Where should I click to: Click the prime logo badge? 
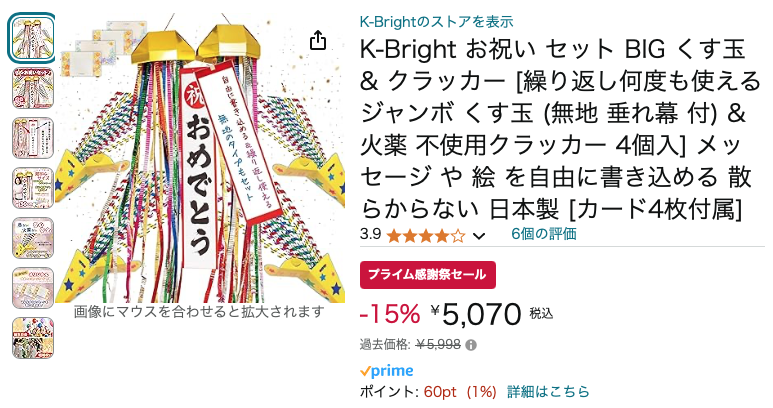pos(386,371)
